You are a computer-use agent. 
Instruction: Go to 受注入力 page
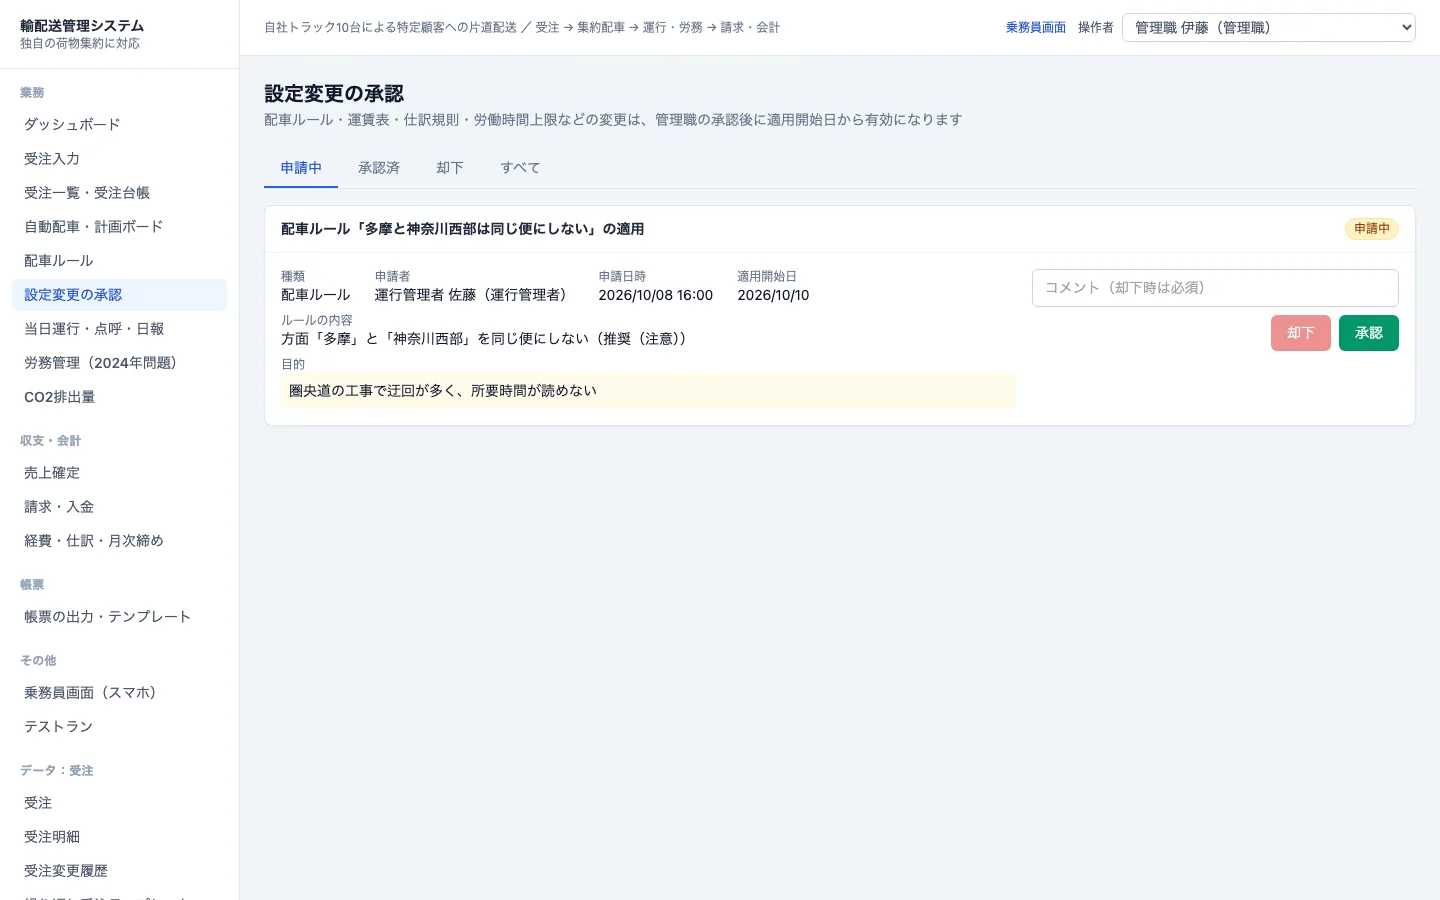120,159
